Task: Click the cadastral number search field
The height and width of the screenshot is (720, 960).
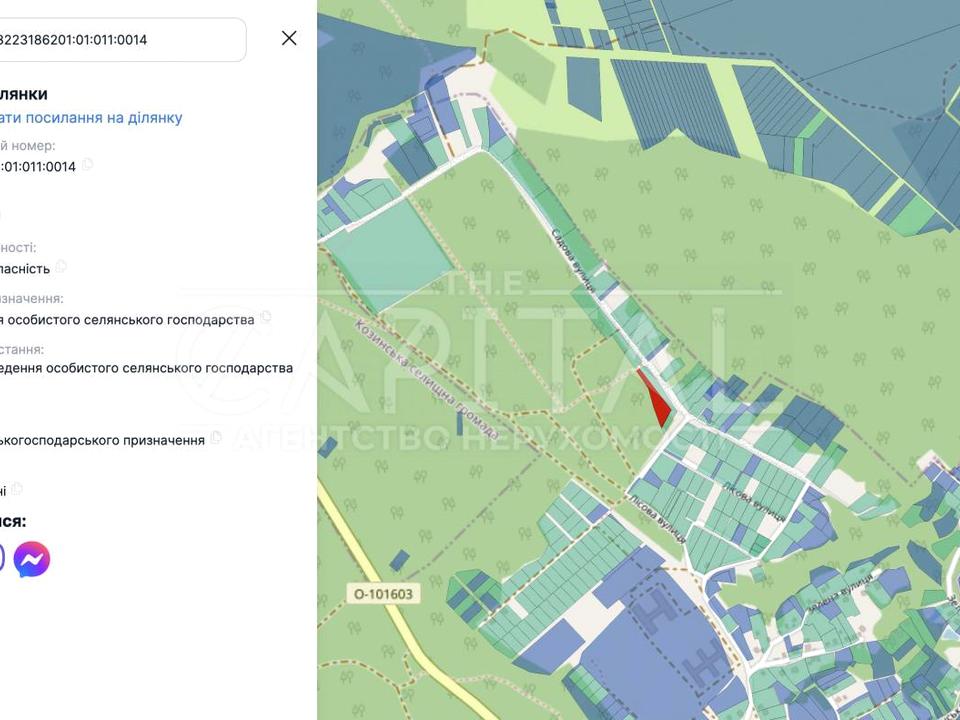Action: 120,40
